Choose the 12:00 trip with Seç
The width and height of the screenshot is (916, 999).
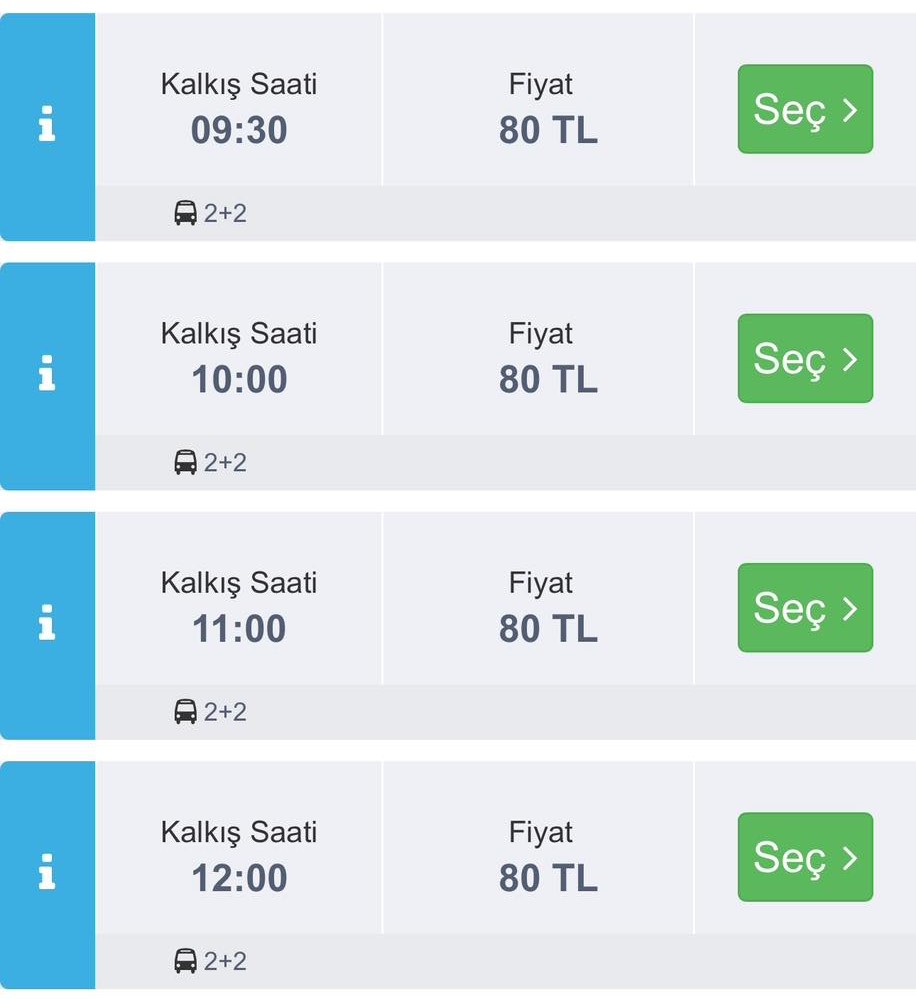coord(805,857)
